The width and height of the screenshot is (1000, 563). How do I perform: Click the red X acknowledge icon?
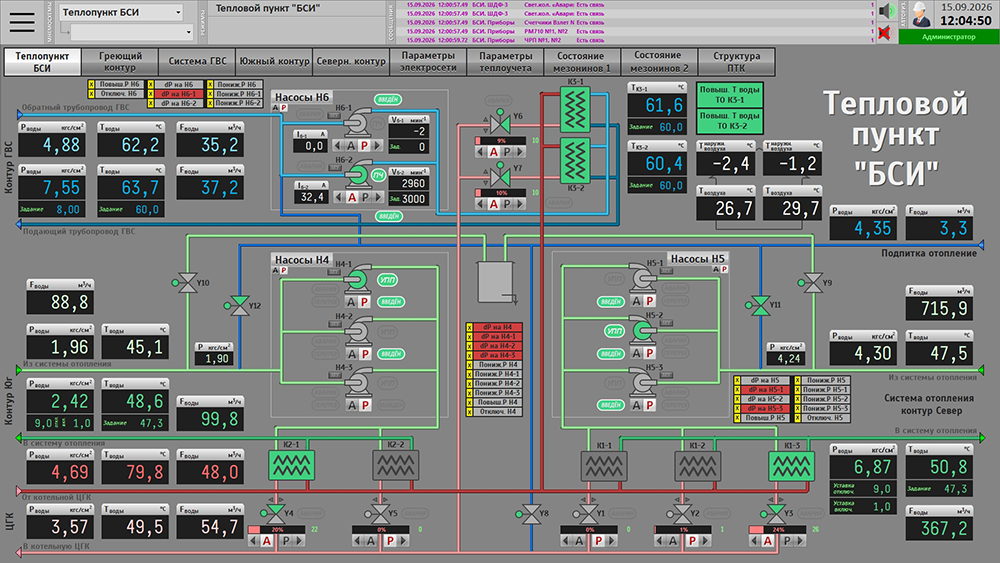885,33
